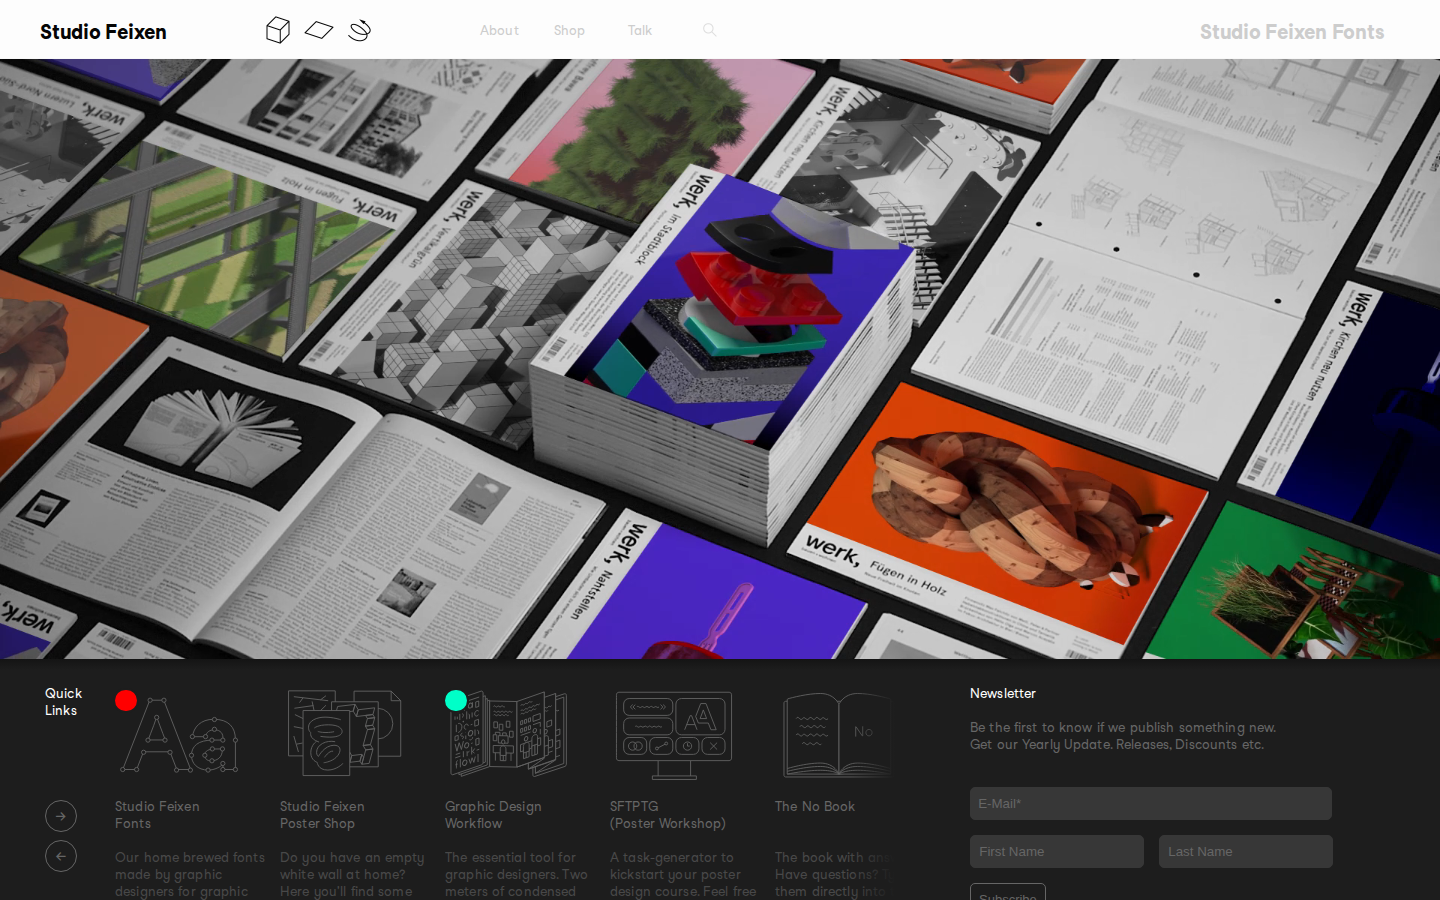Click the Studio Feixen logo

coord(103,32)
